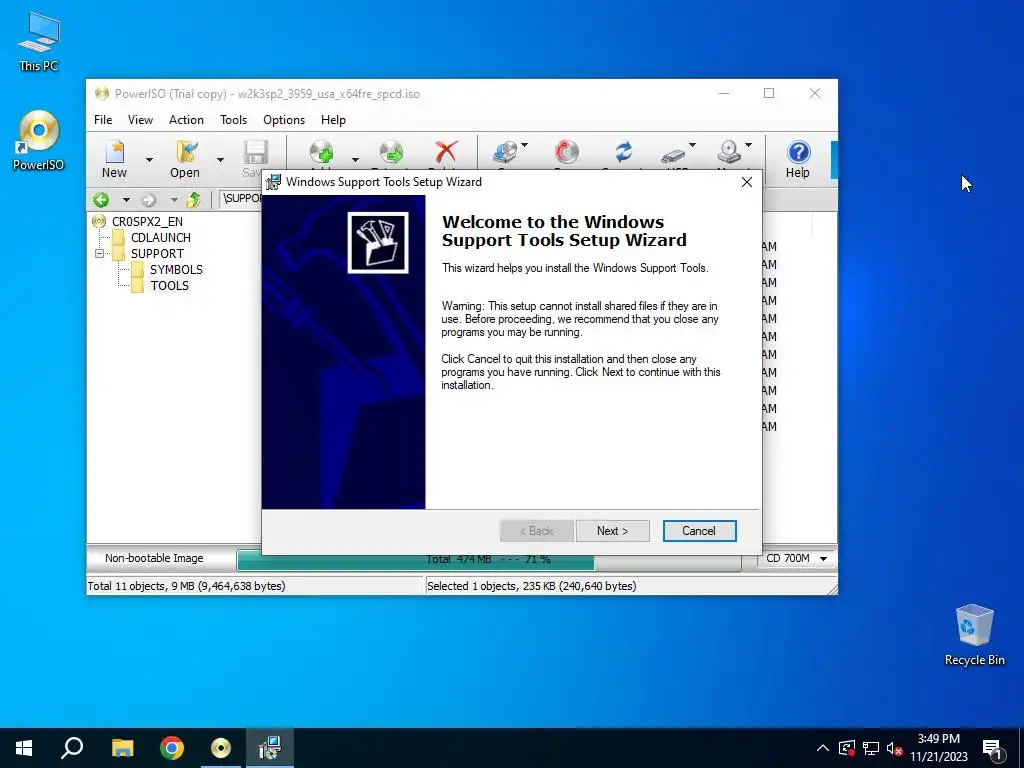Click the path address field
Viewport: 1024px width, 768px height.
(x=240, y=198)
